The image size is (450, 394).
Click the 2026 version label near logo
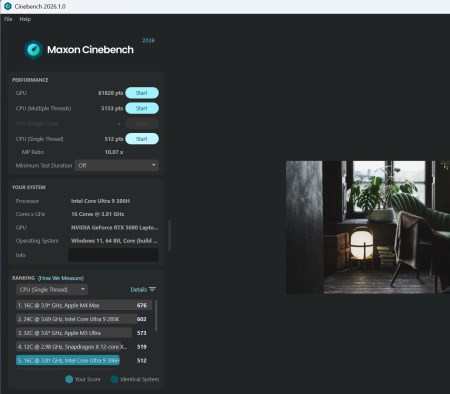pos(148,40)
